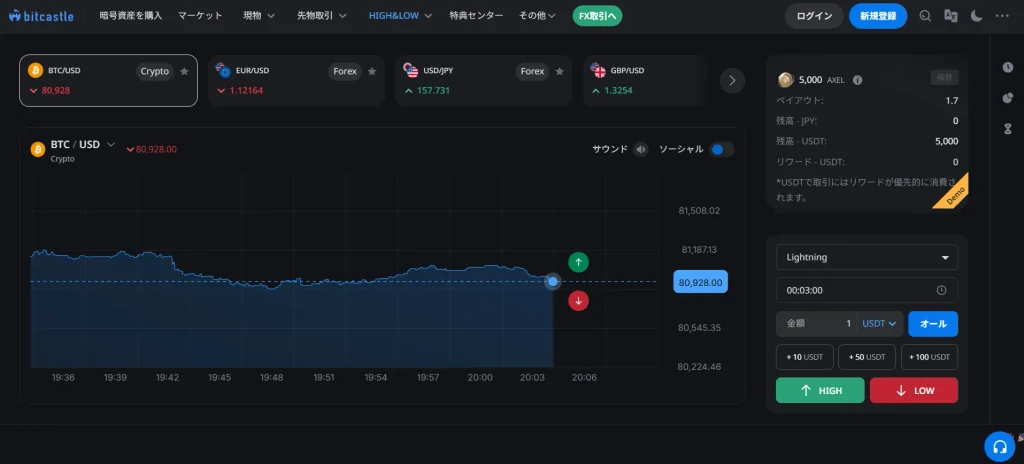The height and width of the screenshot is (464, 1024).
Task: Click the 81,508.02 axis label
Action: [699, 211]
